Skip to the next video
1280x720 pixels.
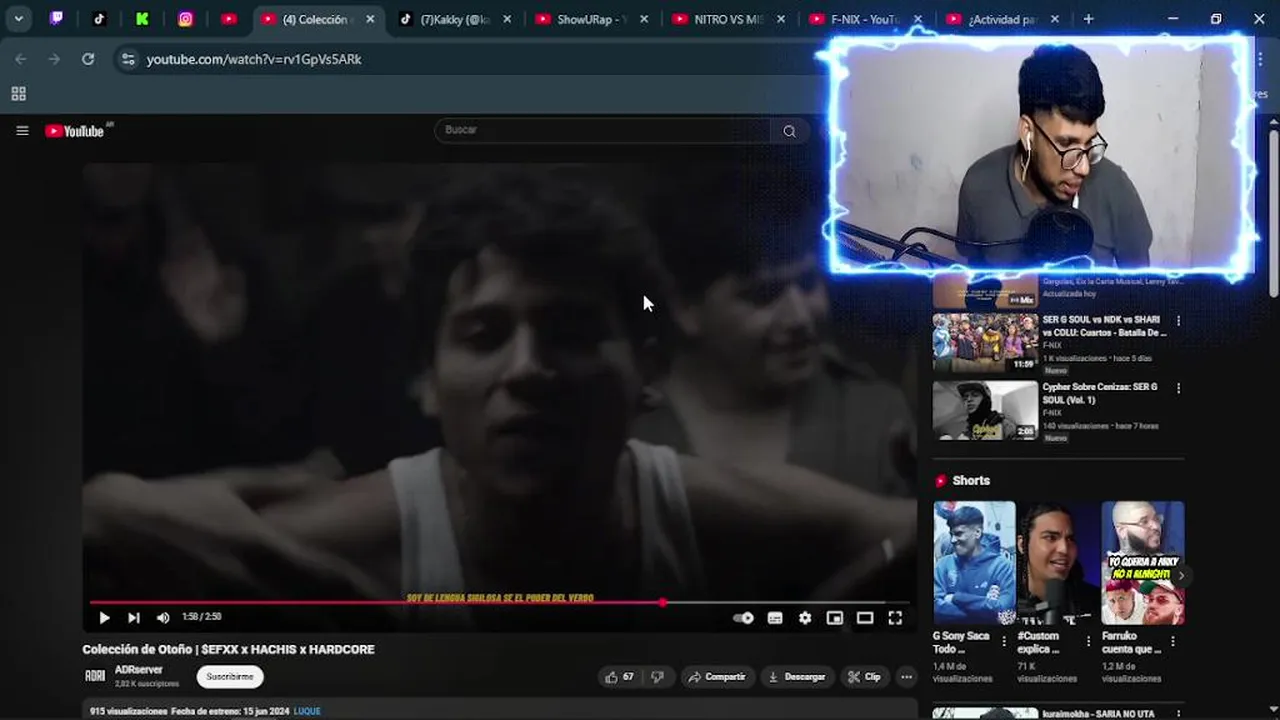point(133,618)
